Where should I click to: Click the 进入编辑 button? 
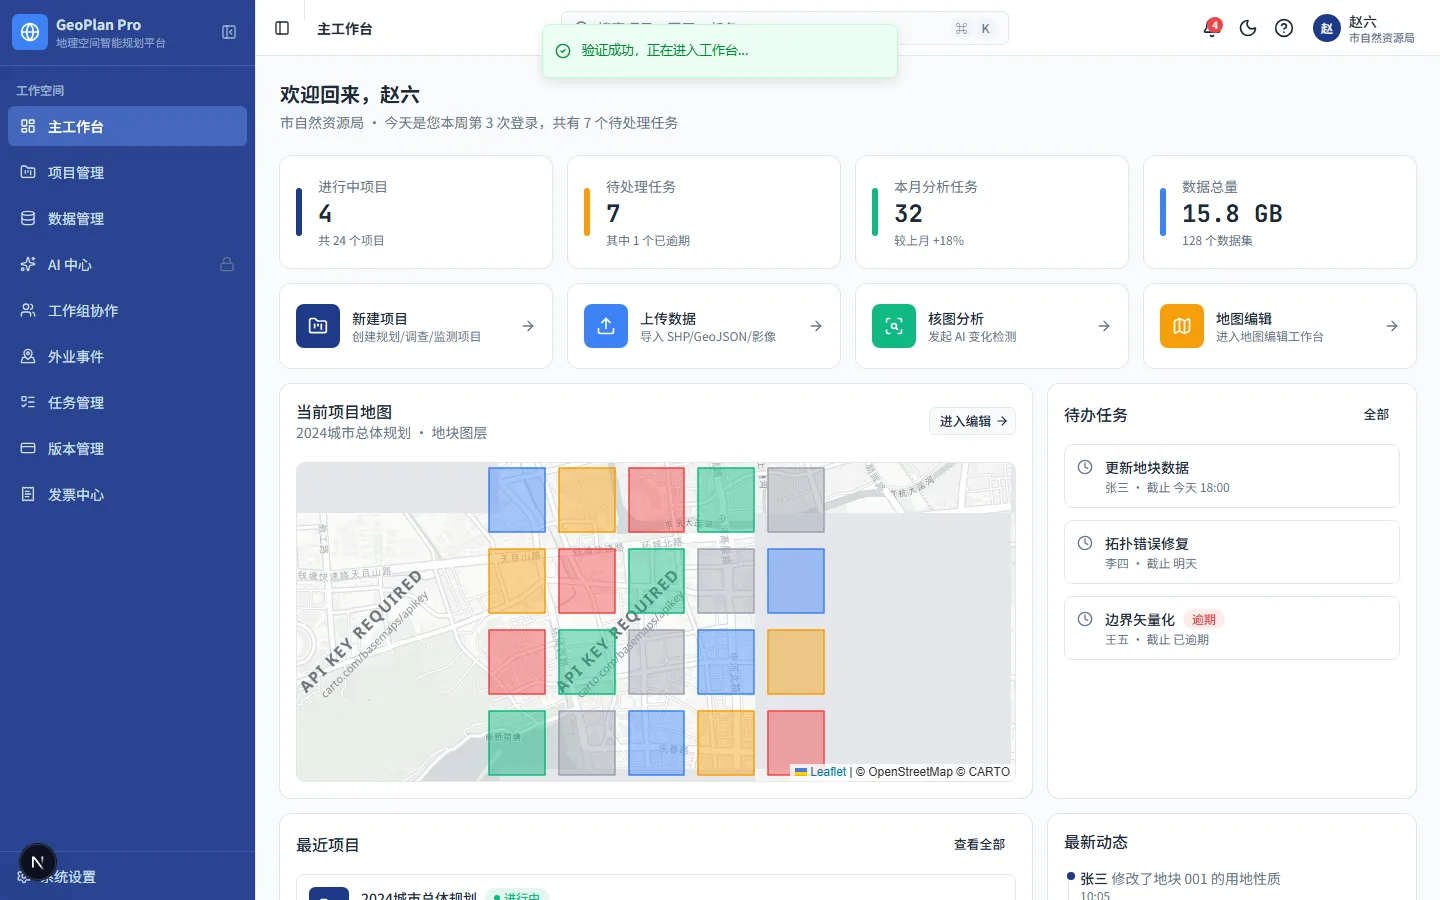pos(972,421)
